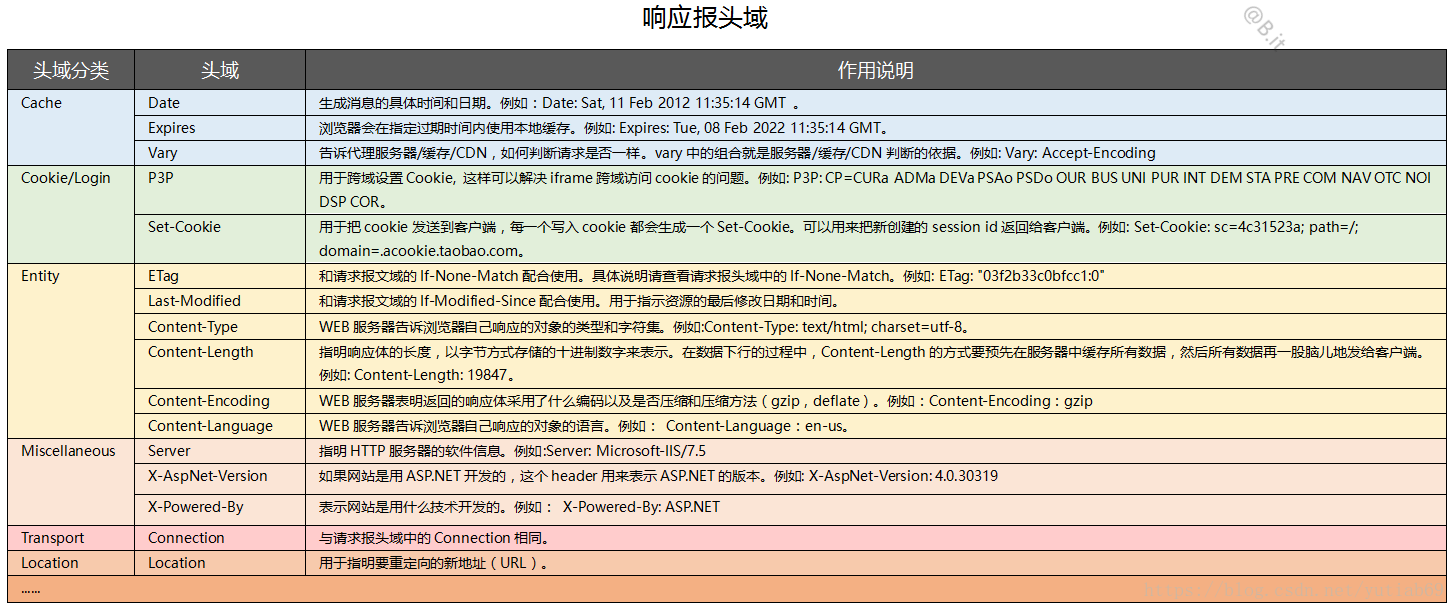Image resolution: width=1455 pixels, height=610 pixels.
Task: Click the P3P header field cell
Action: coord(220,190)
